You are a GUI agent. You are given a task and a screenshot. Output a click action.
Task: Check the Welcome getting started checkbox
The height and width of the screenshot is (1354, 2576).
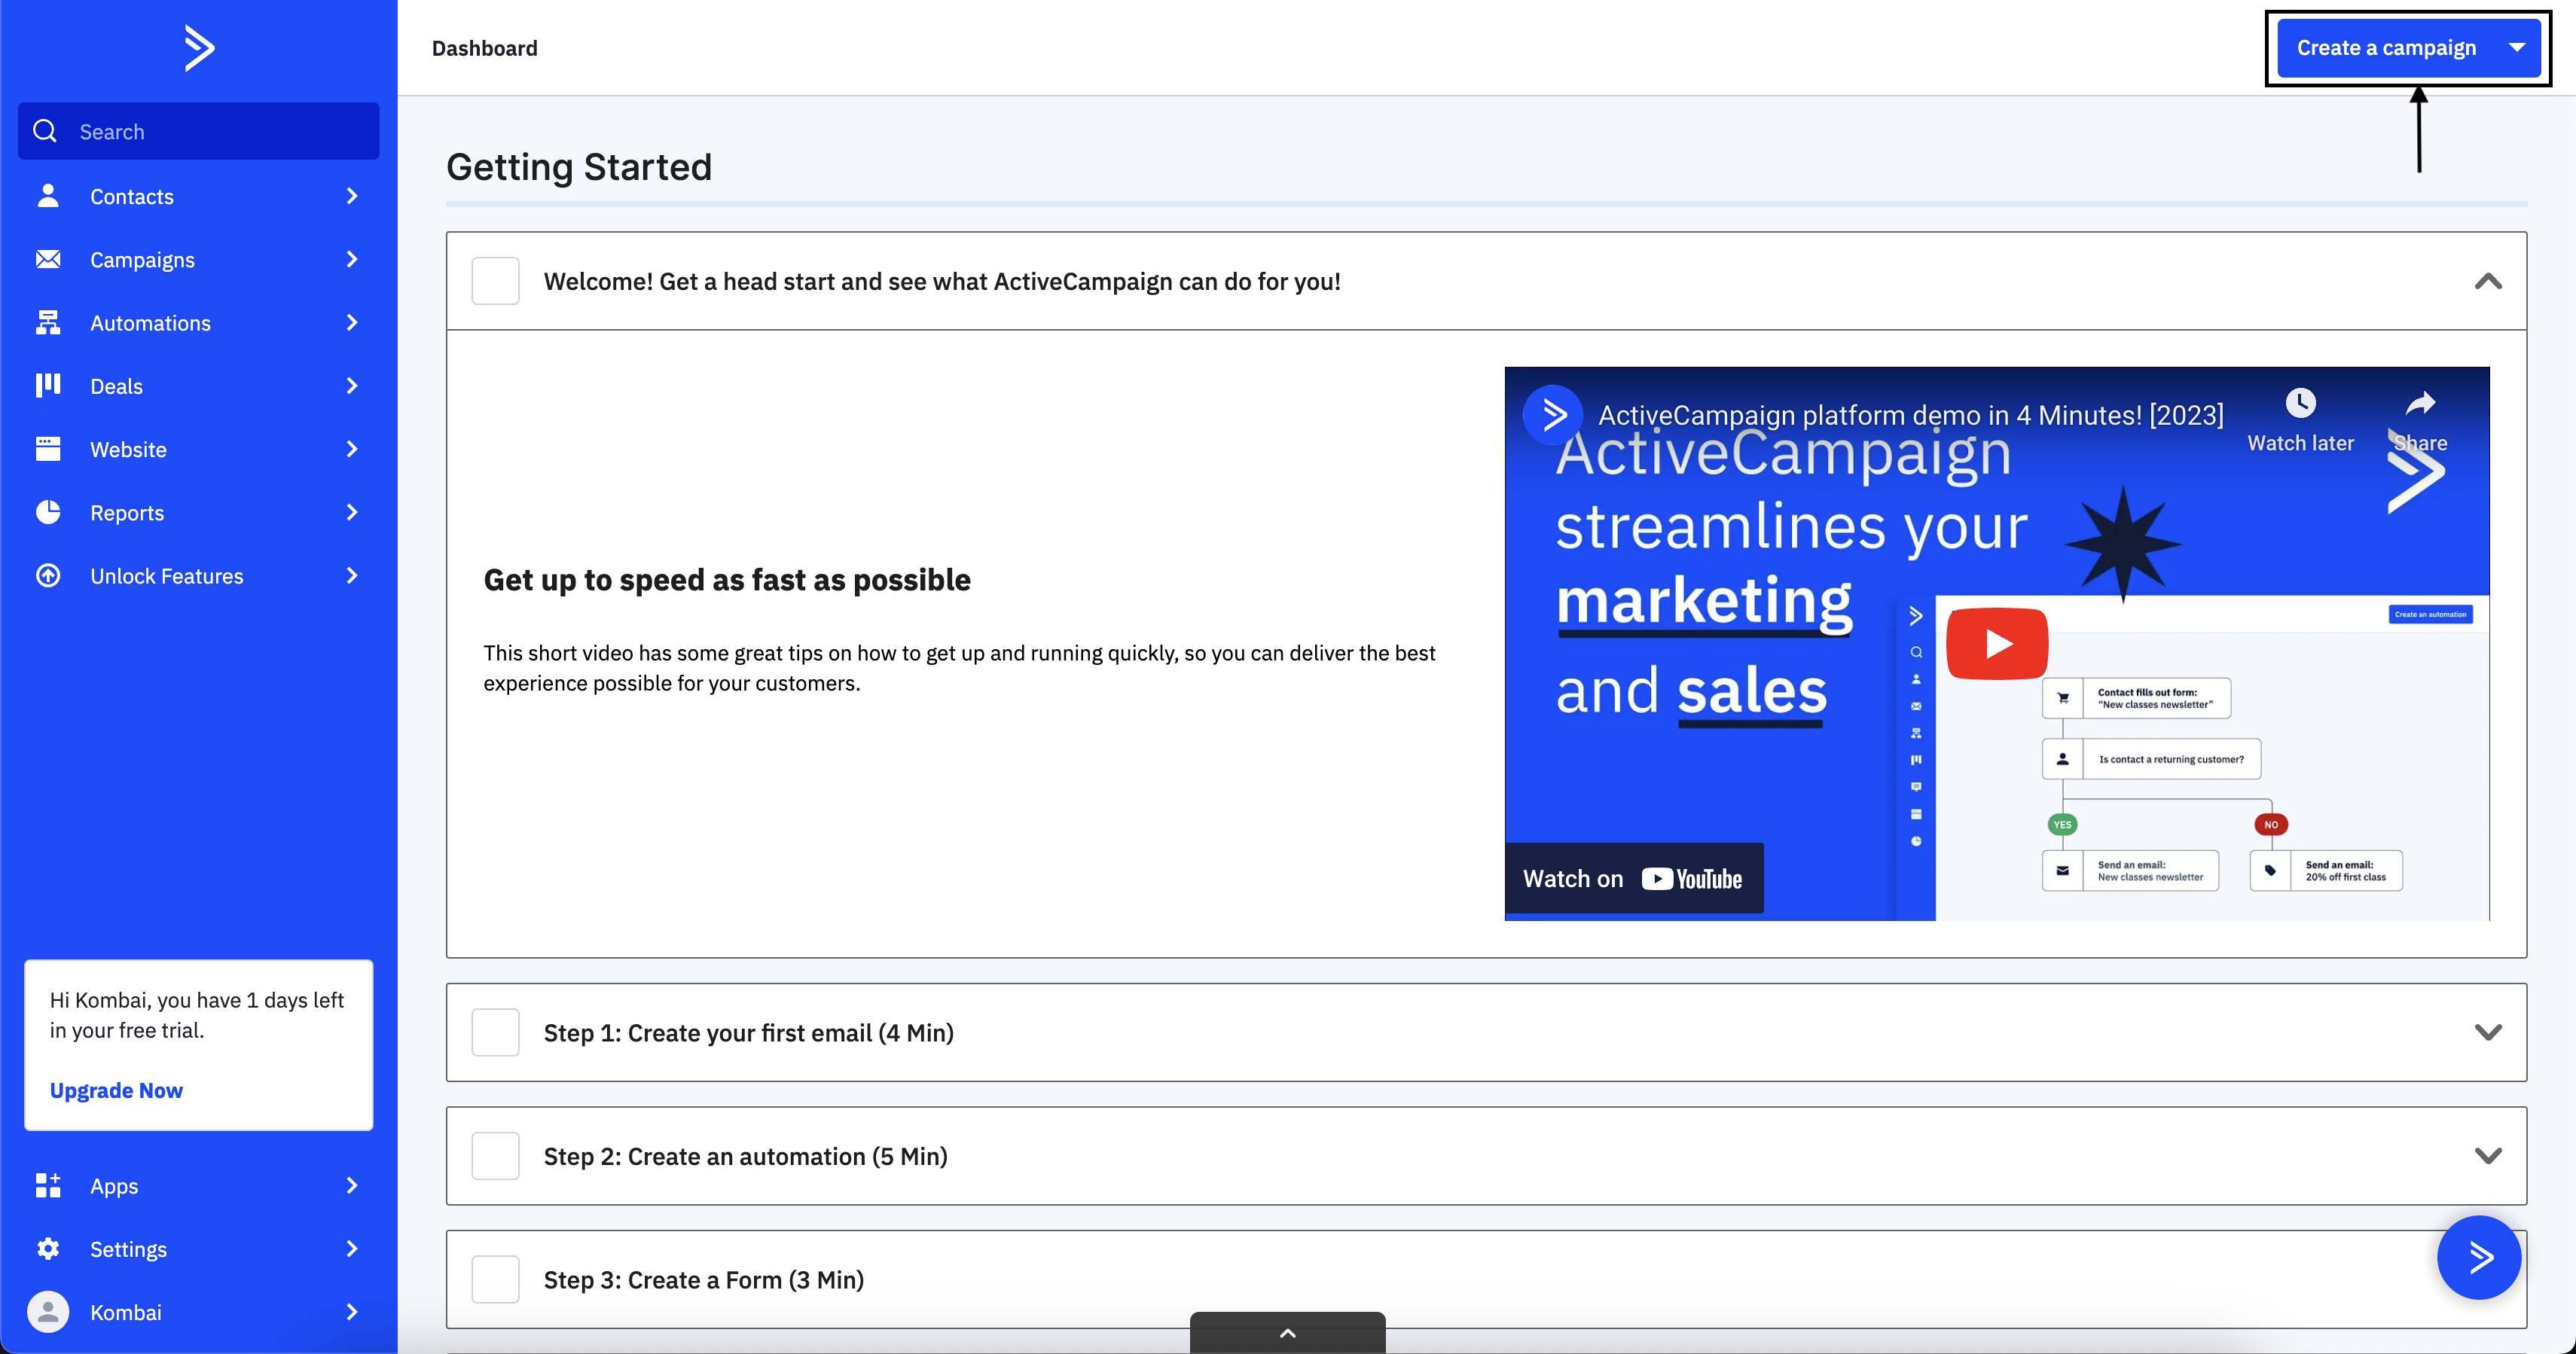click(495, 281)
